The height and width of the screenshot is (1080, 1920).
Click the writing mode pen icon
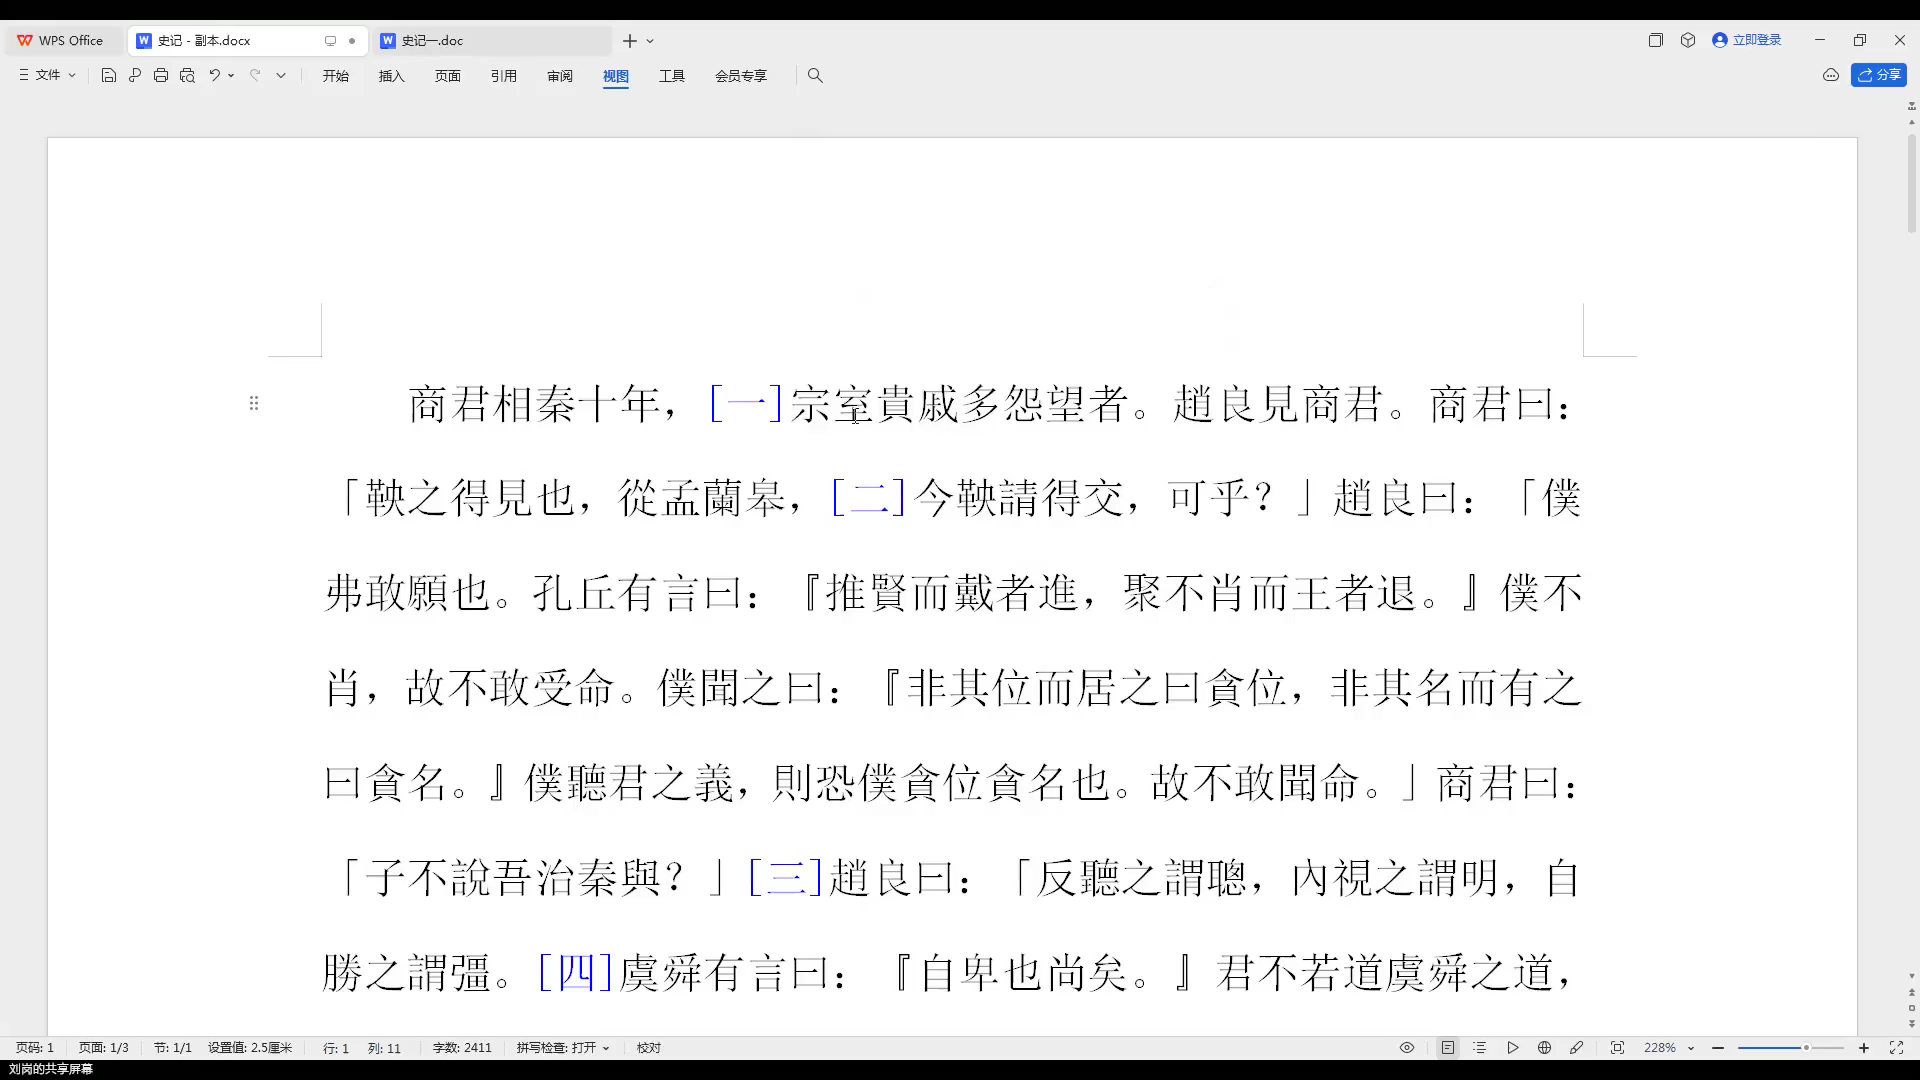(1577, 1048)
